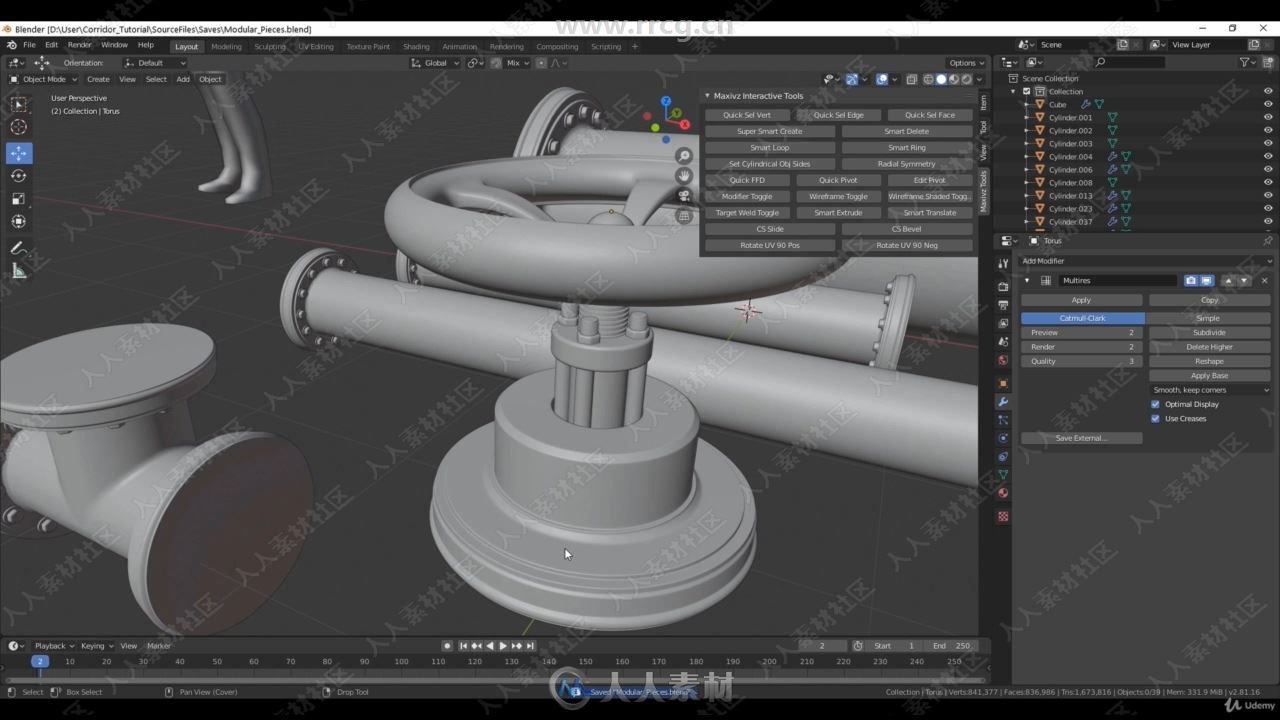Select the Rotate tool

[x=18, y=176]
